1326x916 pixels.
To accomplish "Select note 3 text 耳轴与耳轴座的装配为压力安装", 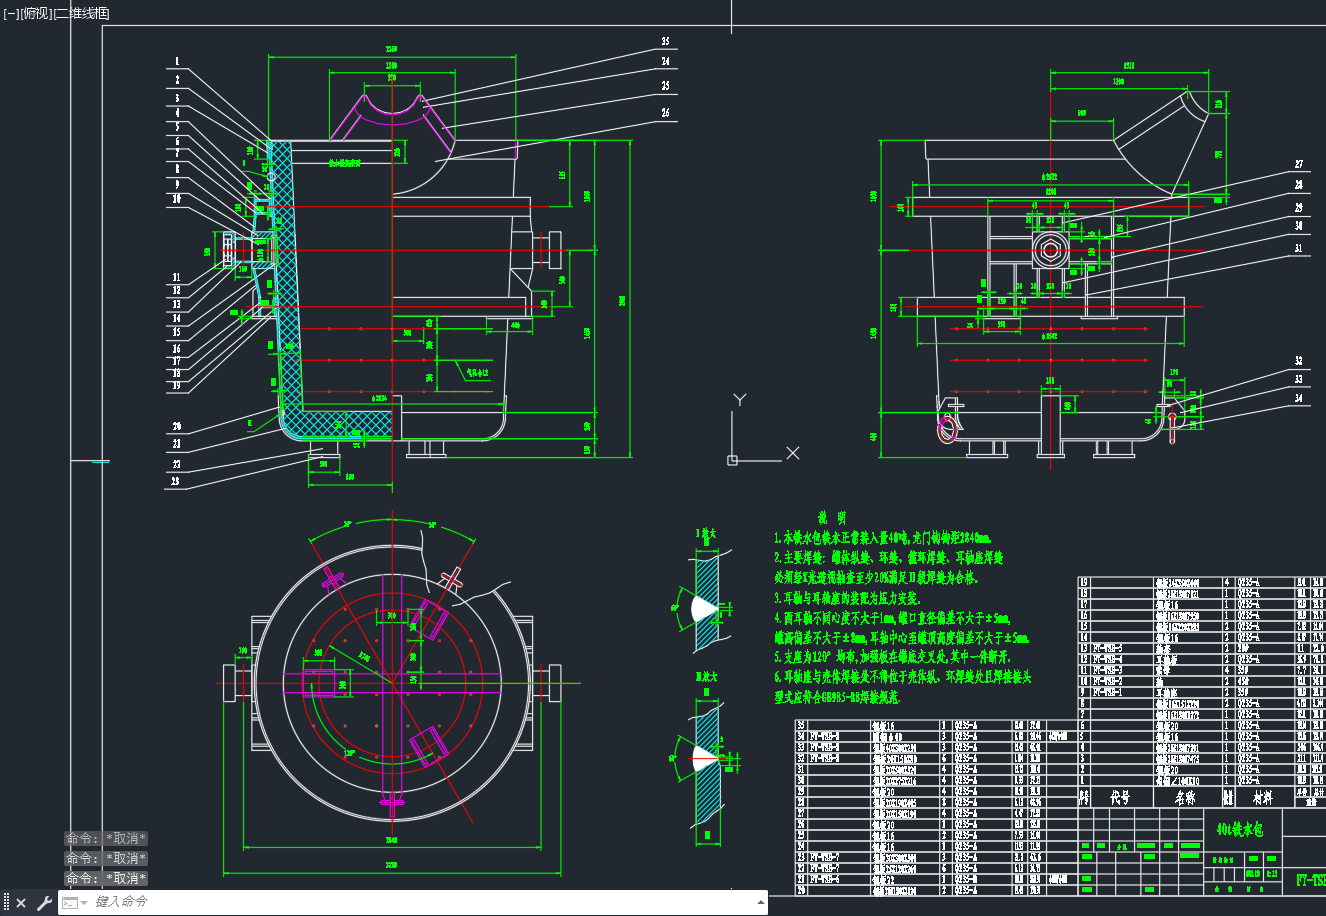I will pyautogui.click(x=846, y=598).
